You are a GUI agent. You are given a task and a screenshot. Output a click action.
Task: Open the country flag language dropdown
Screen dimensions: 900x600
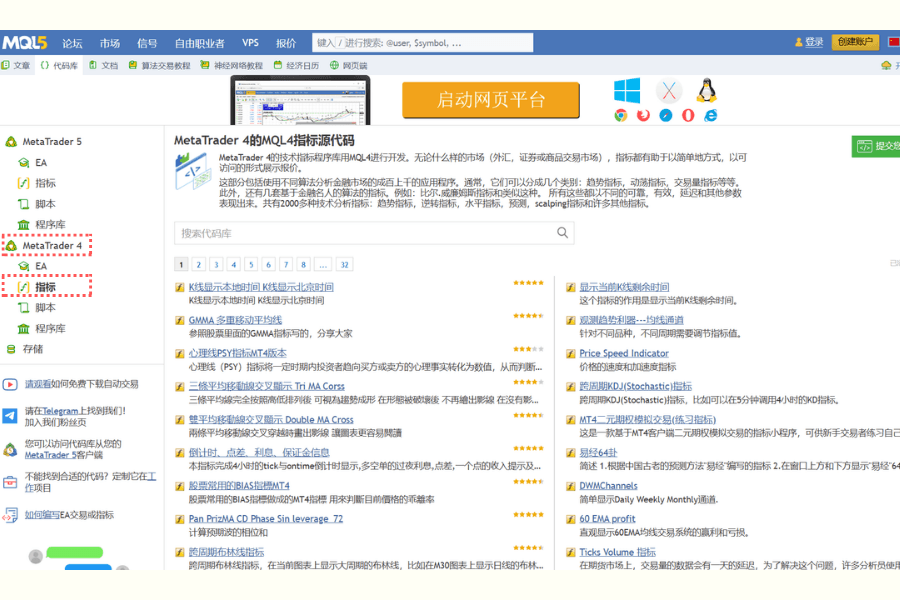click(894, 43)
